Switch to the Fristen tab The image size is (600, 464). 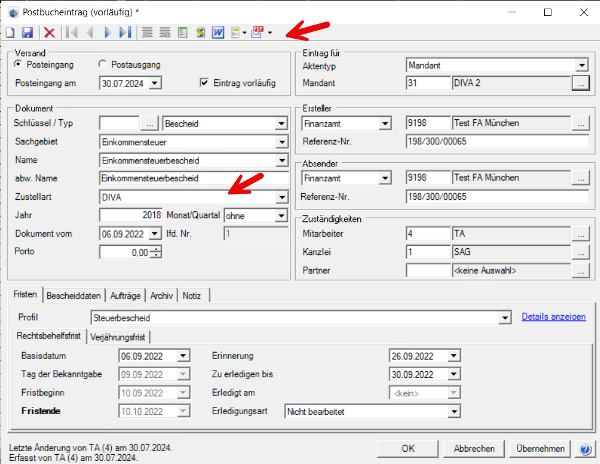(x=25, y=295)
